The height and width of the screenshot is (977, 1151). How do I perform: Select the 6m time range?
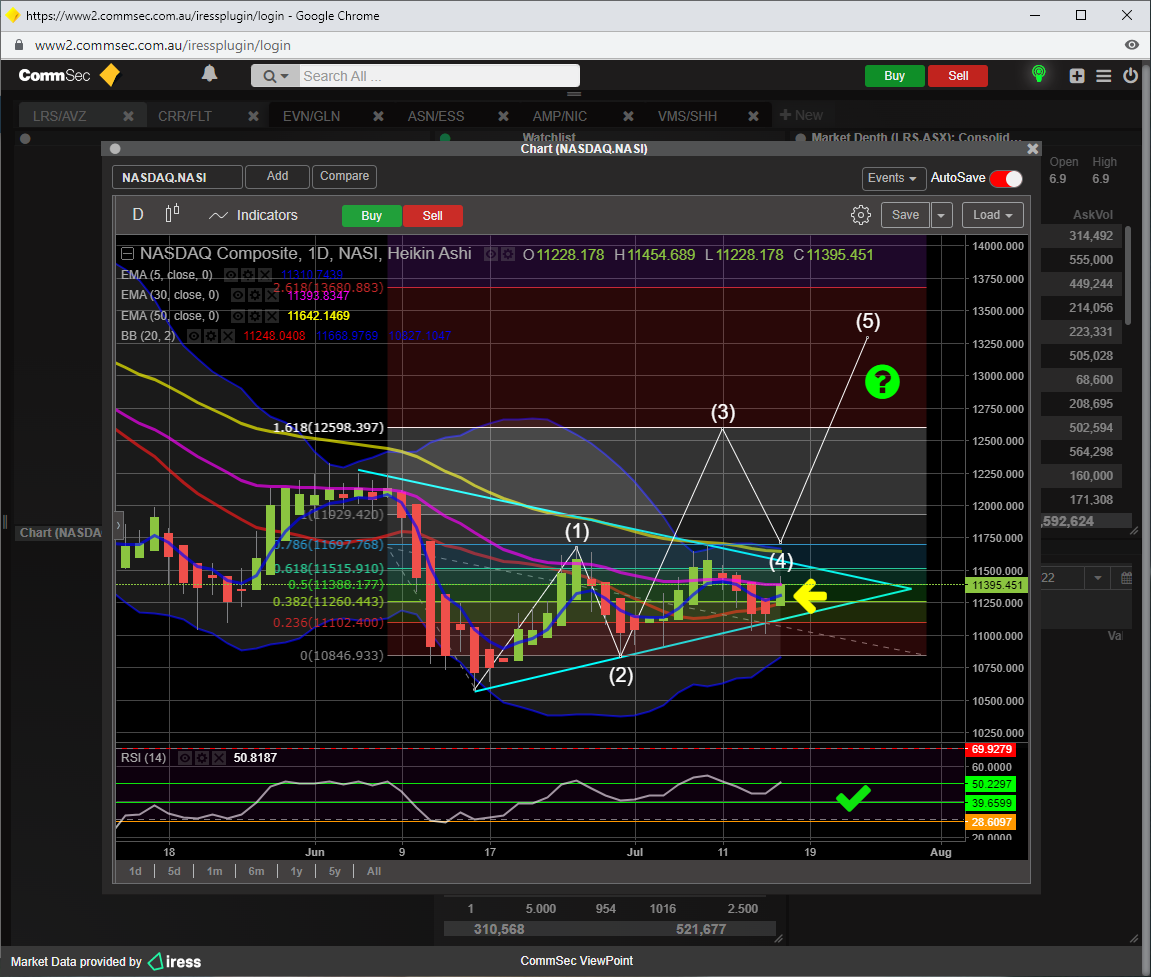pyautogui.click(x=256, y=871)
